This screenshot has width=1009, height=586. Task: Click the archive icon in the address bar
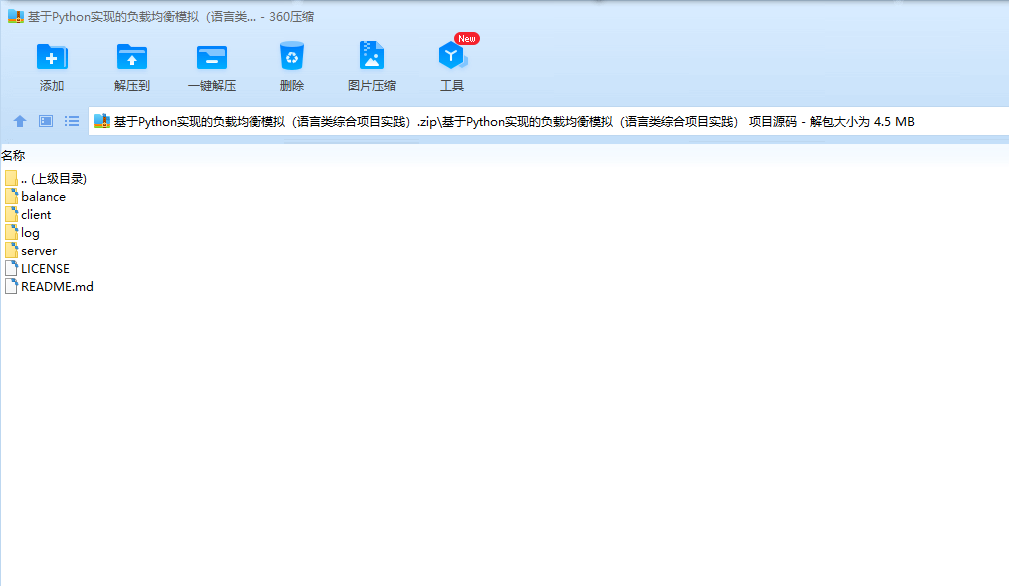click(x=102, y=121)
